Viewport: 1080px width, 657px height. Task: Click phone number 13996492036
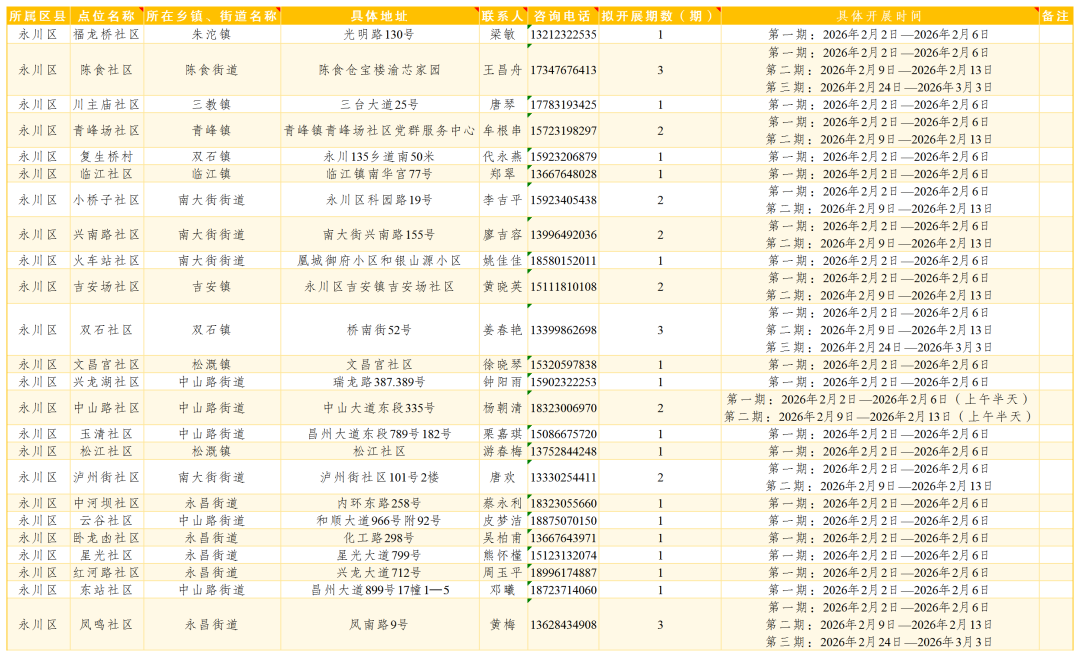click(563, 234)
